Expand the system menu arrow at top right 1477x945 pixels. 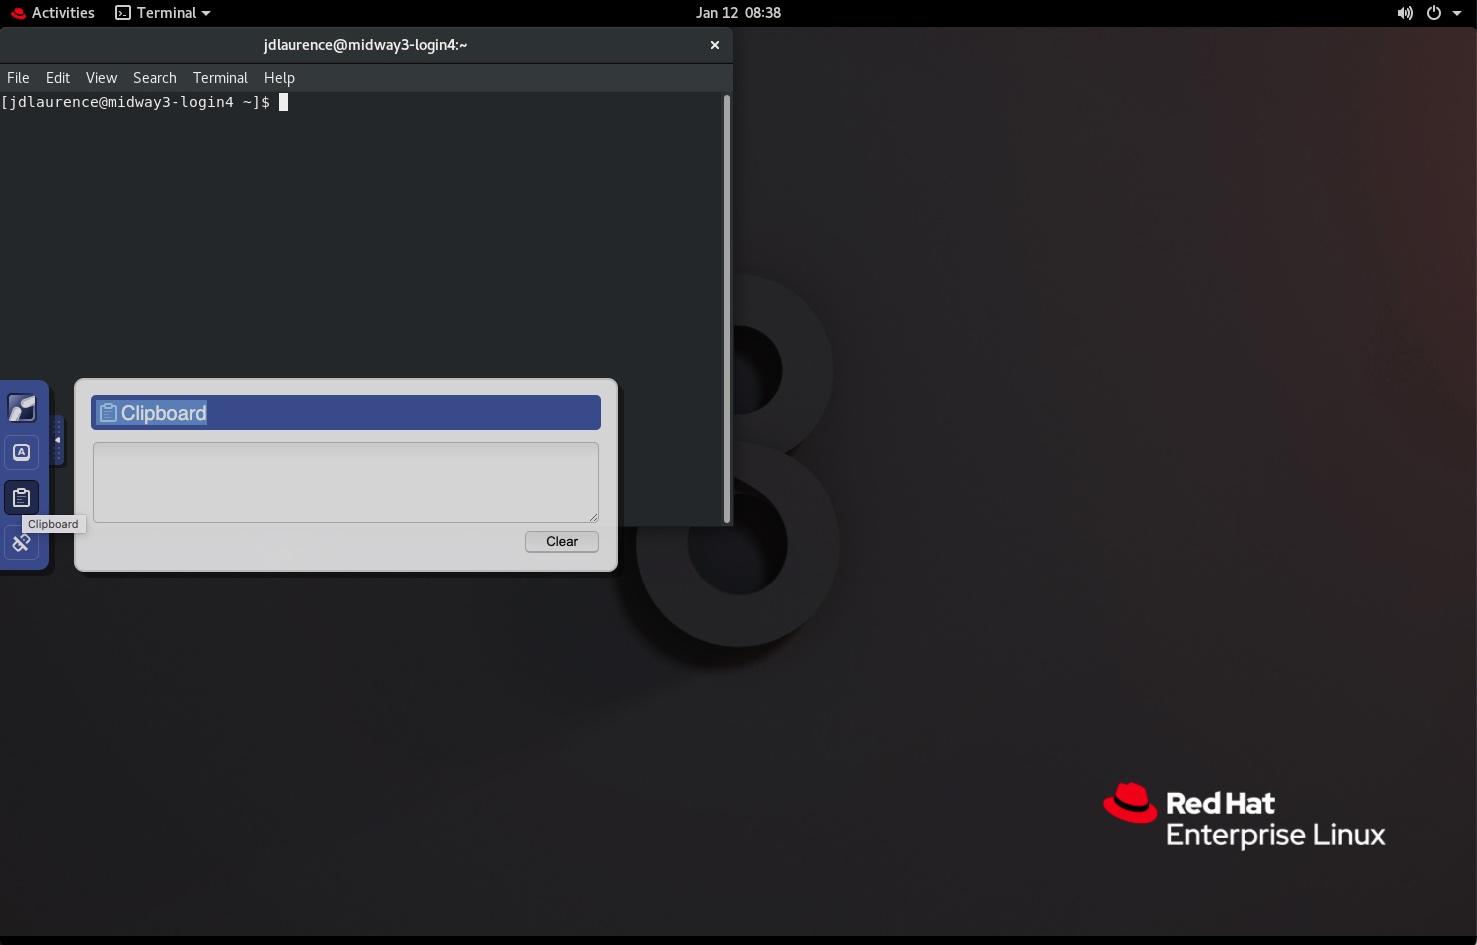(1457, 13)
